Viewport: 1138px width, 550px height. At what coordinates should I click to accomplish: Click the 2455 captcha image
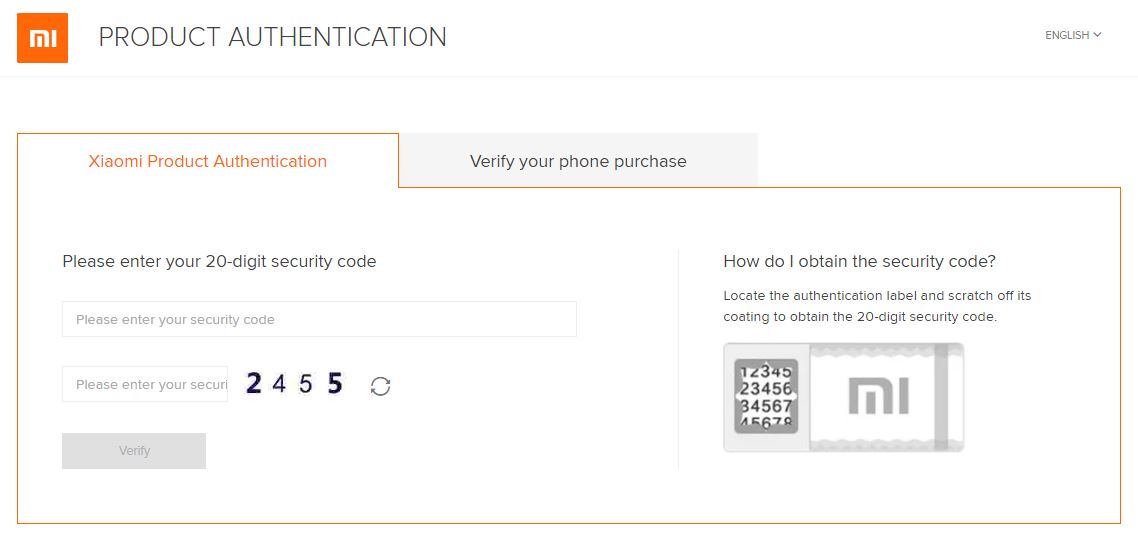(x=295, y=383)
